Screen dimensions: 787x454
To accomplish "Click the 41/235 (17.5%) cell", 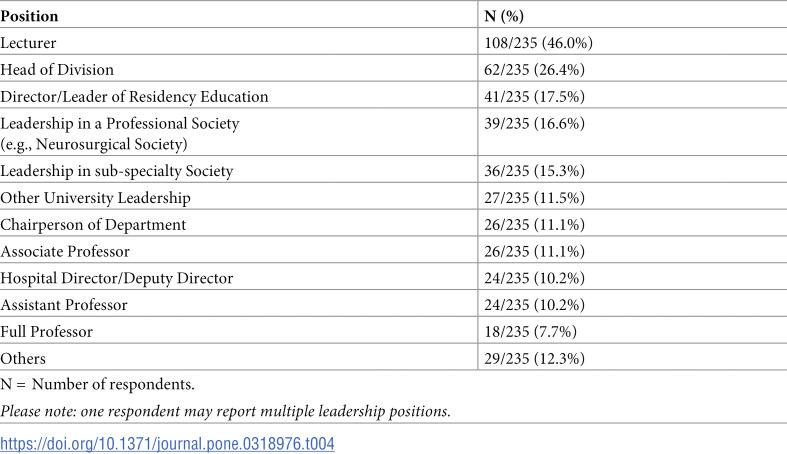I will tap(534, 96).
